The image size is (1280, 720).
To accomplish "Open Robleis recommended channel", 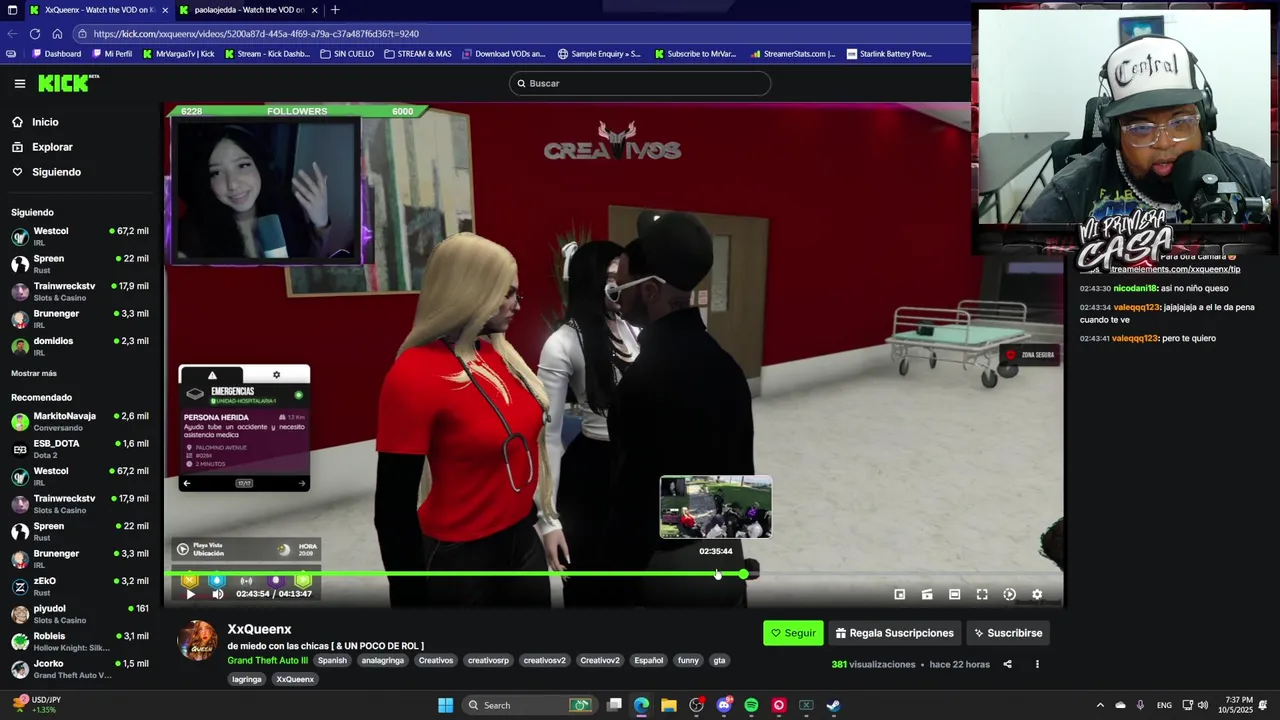I will [x=80, y=641].
